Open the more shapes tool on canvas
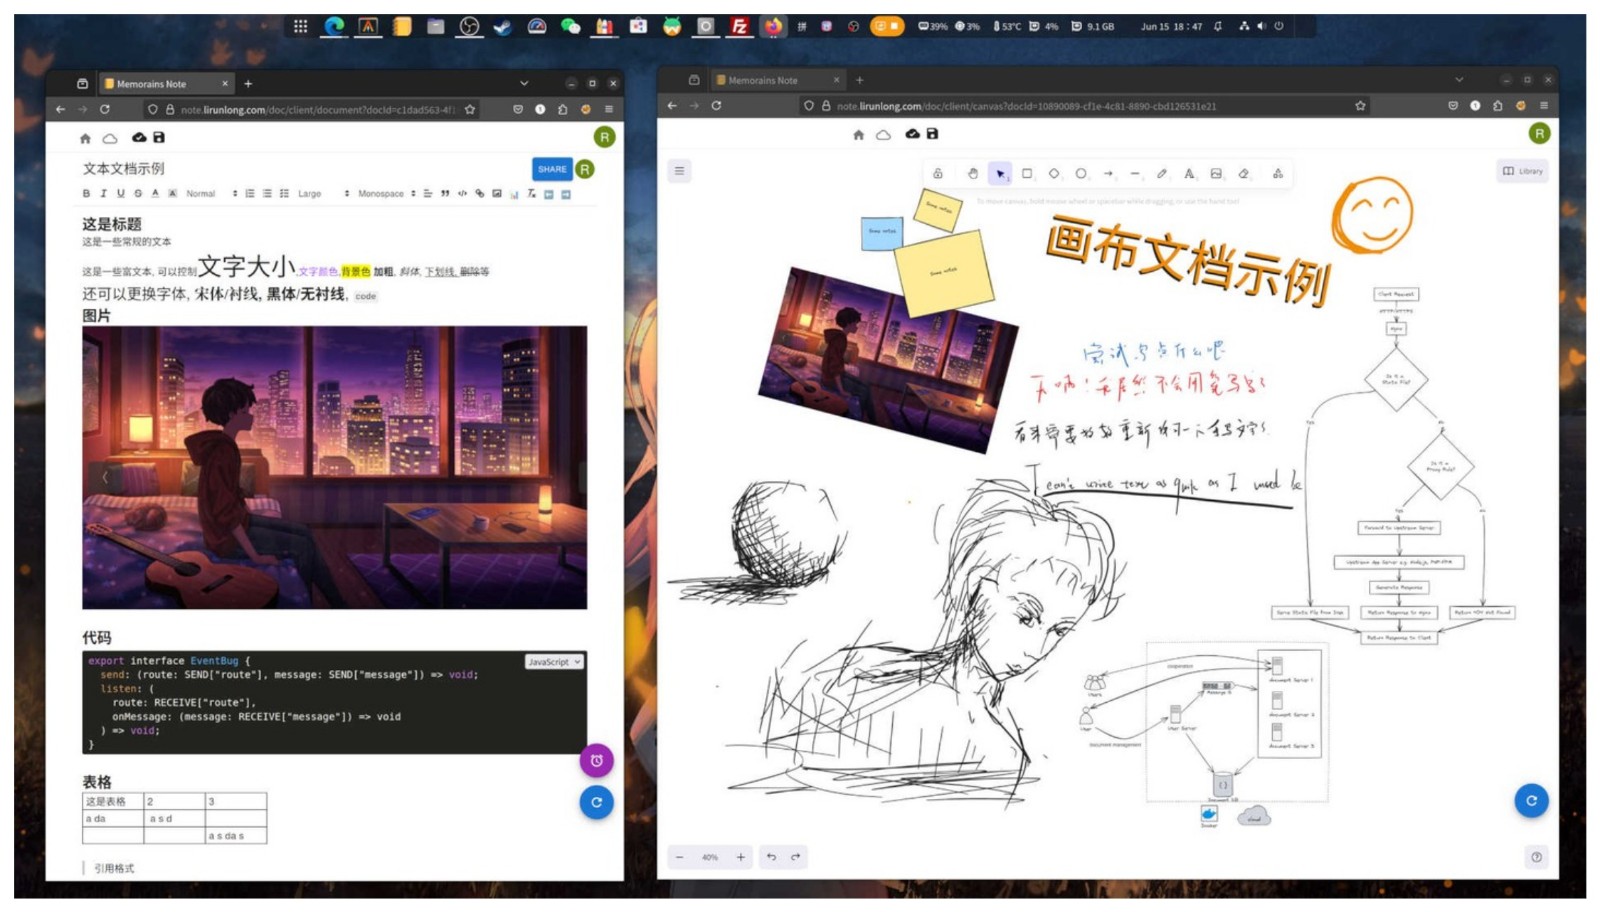This screenshot has width=1600, height=912. click(x=1278, y=174)
